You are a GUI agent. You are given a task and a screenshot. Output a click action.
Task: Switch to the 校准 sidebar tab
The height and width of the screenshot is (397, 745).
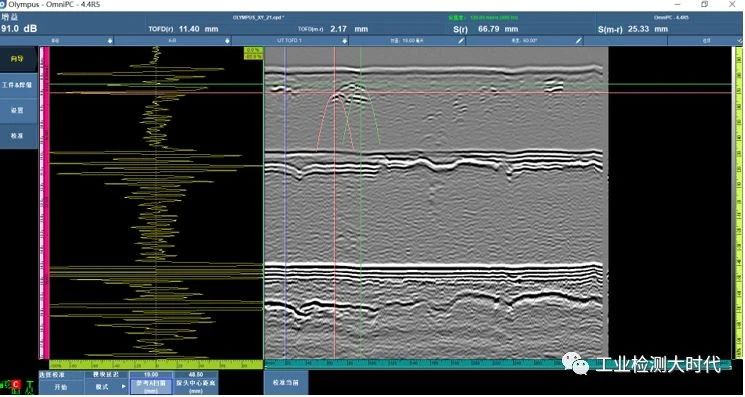coord(19,136)
